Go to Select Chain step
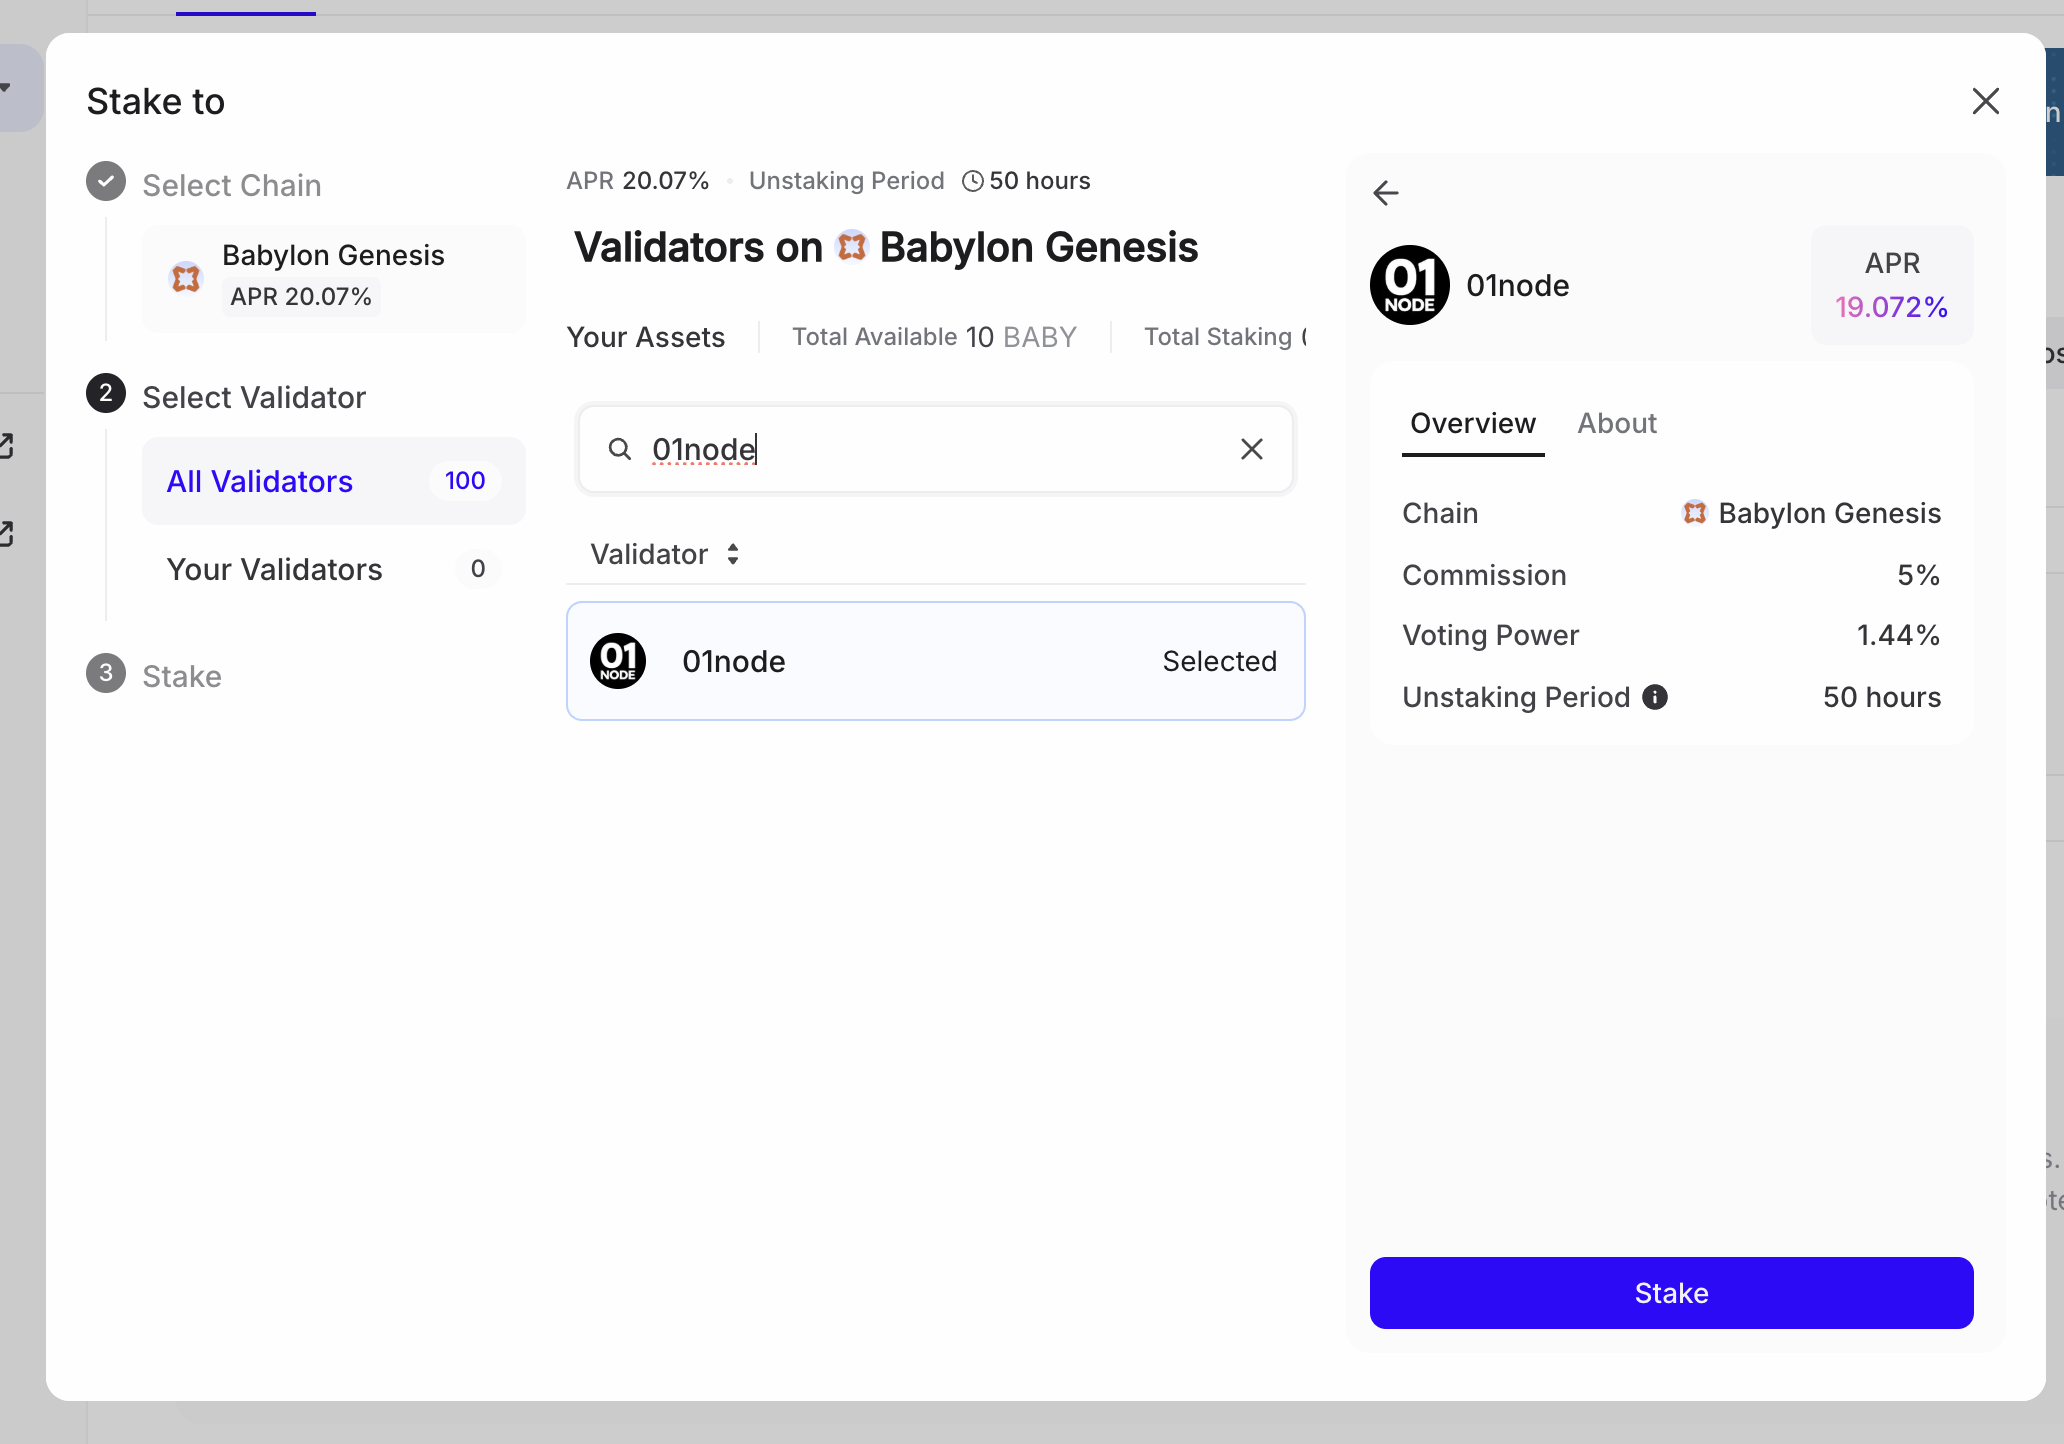2064x1444 pixels. (232, 185)
